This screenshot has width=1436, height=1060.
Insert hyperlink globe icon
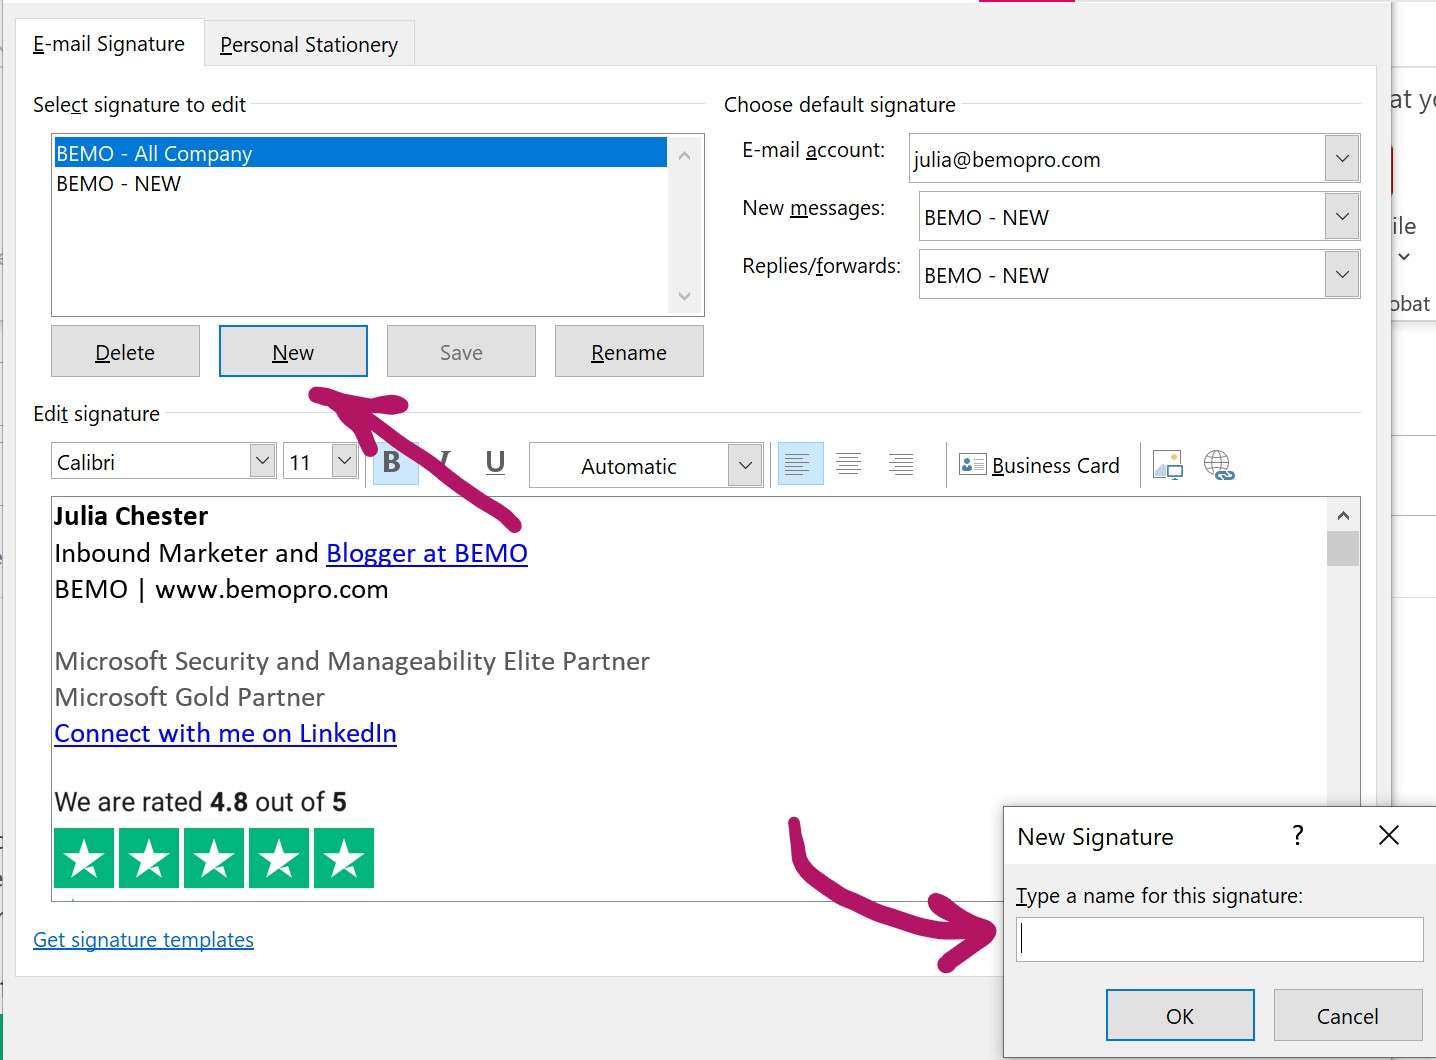coord(1219,465)
